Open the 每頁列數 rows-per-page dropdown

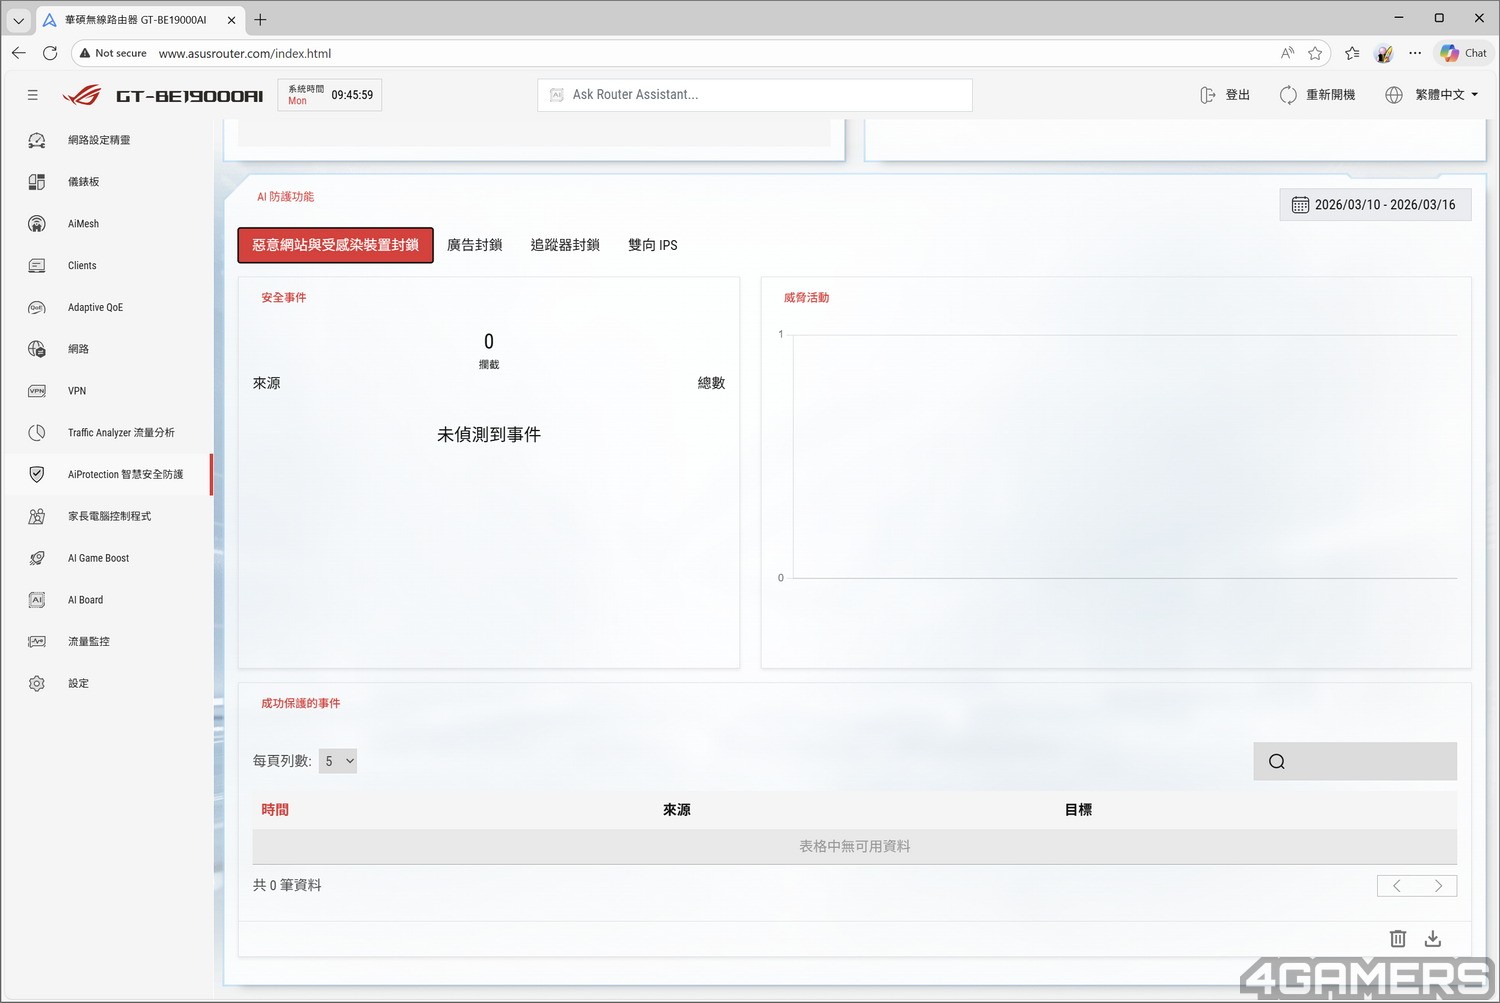pyautogui.click(x=338, y=761)
